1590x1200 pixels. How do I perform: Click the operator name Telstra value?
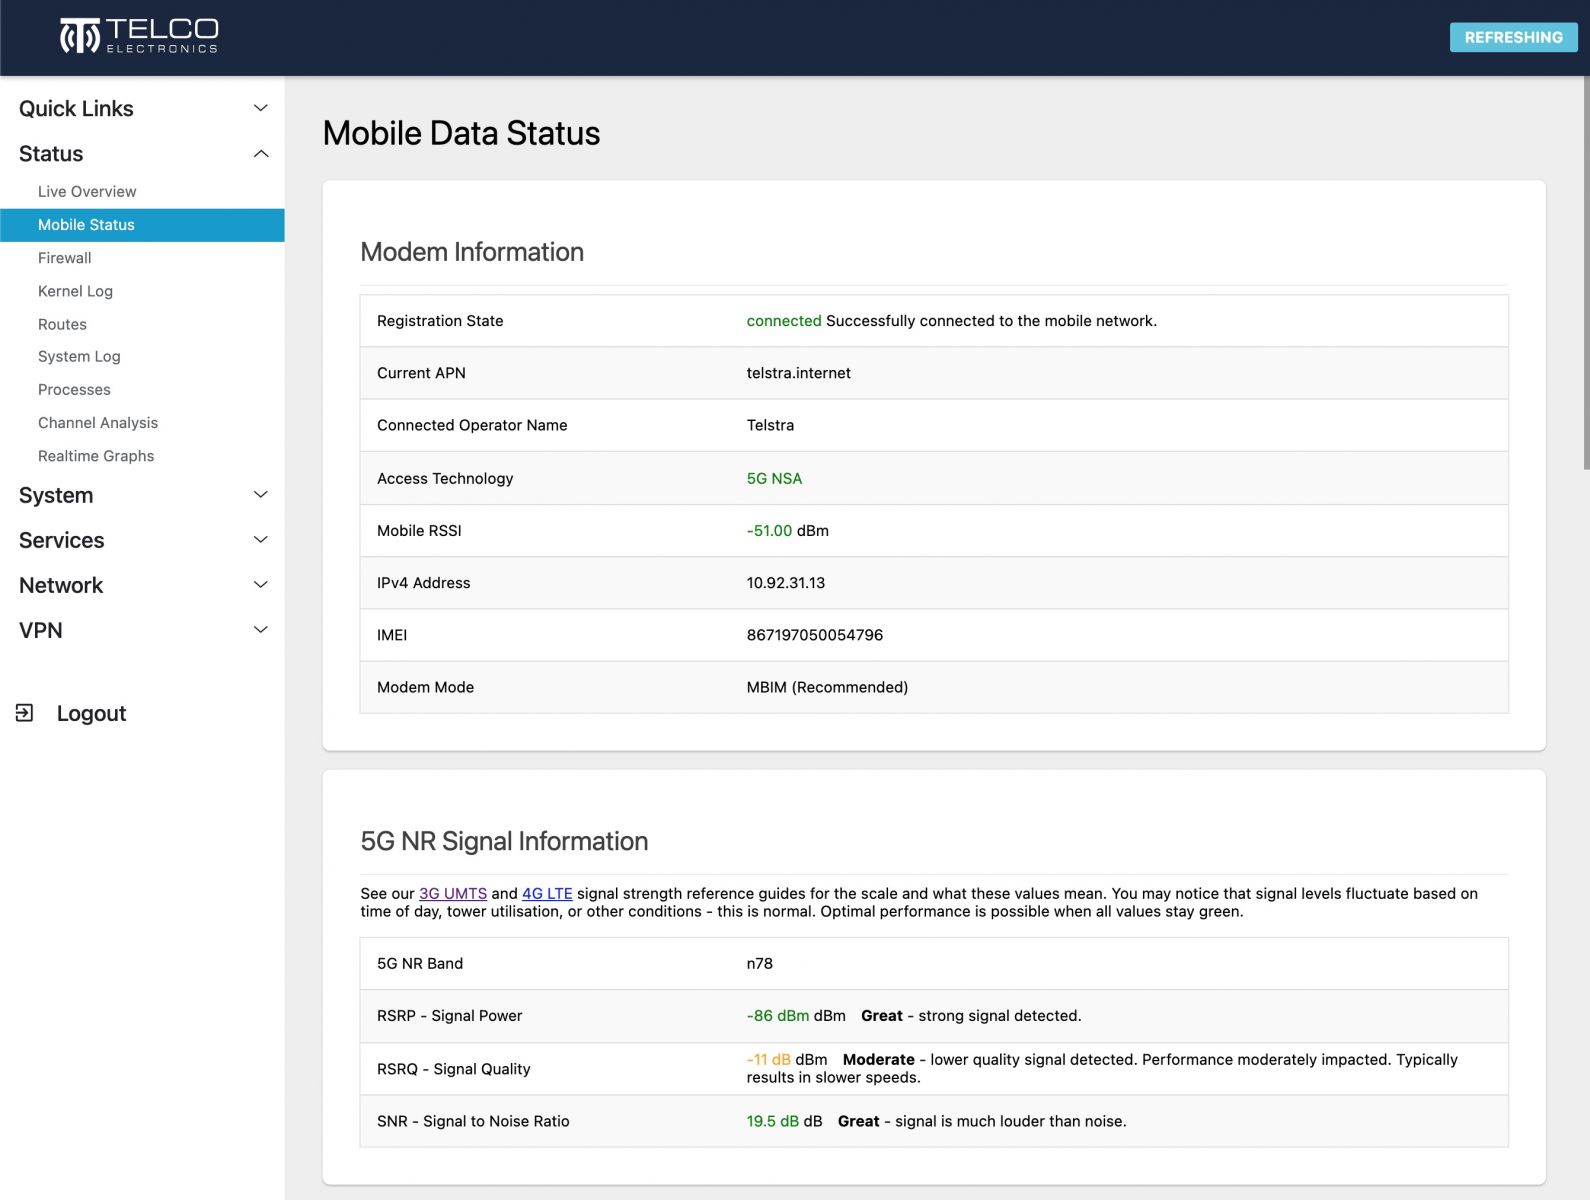[770, 425]
